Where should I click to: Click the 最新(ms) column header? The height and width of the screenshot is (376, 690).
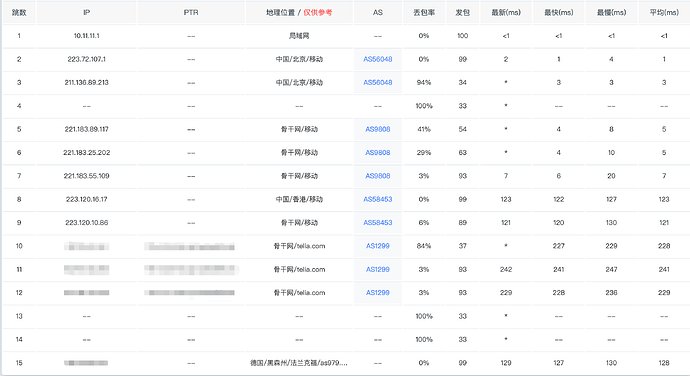click(506, 12)
